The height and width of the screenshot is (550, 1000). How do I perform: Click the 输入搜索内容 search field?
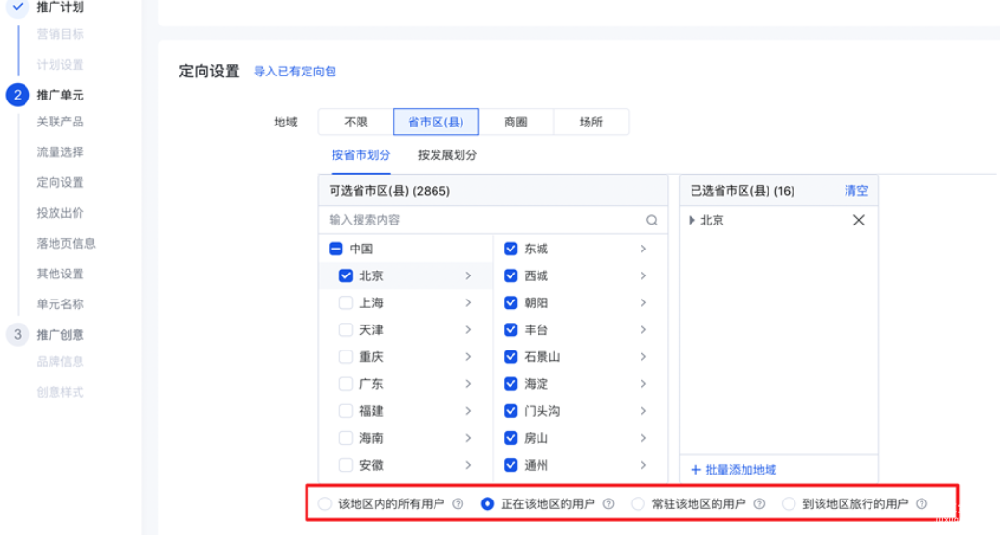(480, 220)
